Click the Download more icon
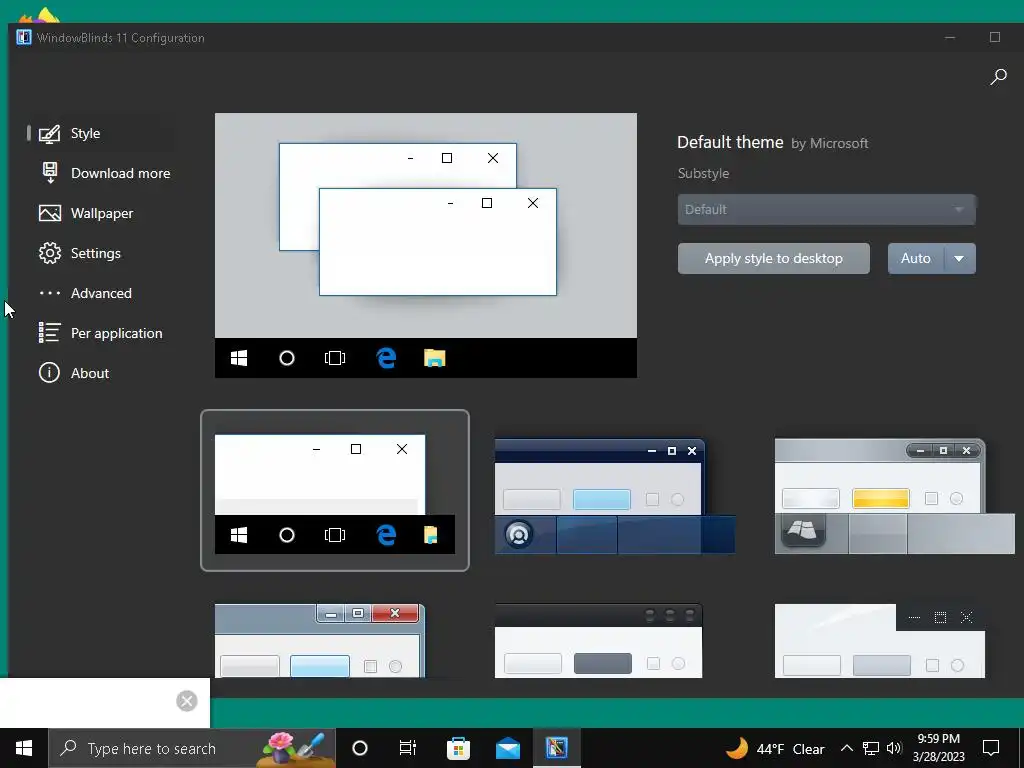1024x768 pixels. 50,173
